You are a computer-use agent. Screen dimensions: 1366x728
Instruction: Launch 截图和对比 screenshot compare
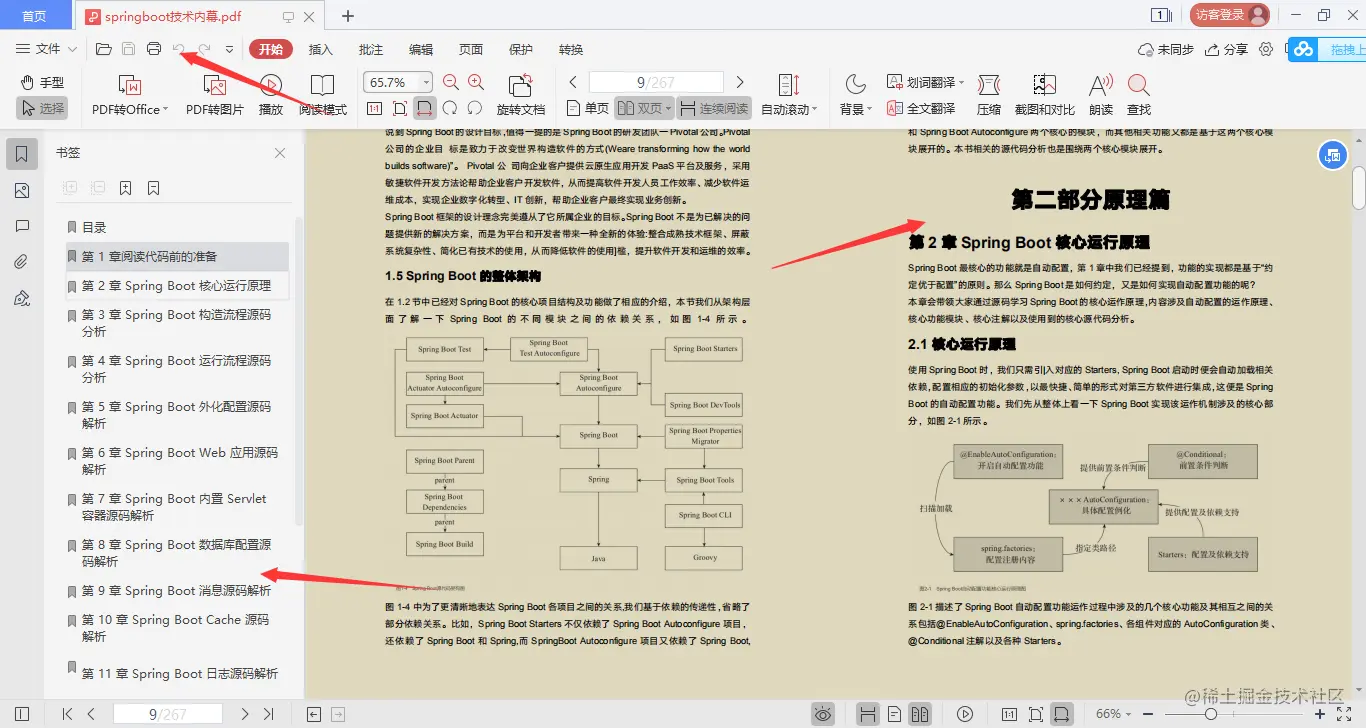1043,93
